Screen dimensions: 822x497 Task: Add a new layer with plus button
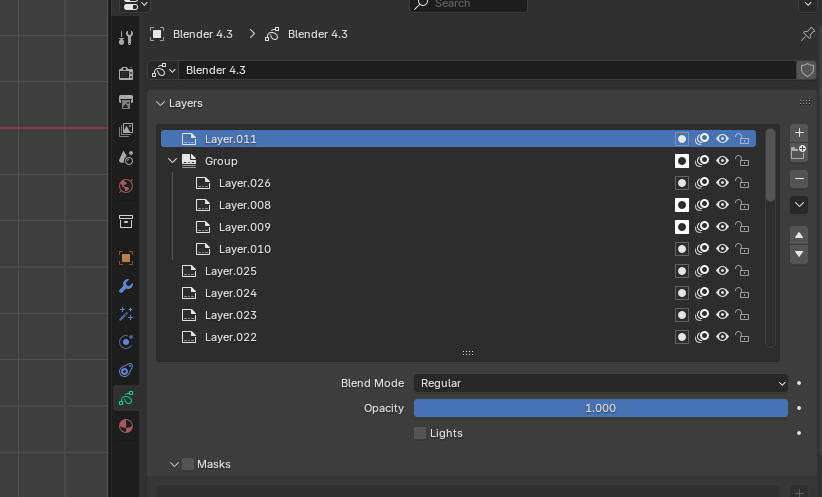[799, 132]
